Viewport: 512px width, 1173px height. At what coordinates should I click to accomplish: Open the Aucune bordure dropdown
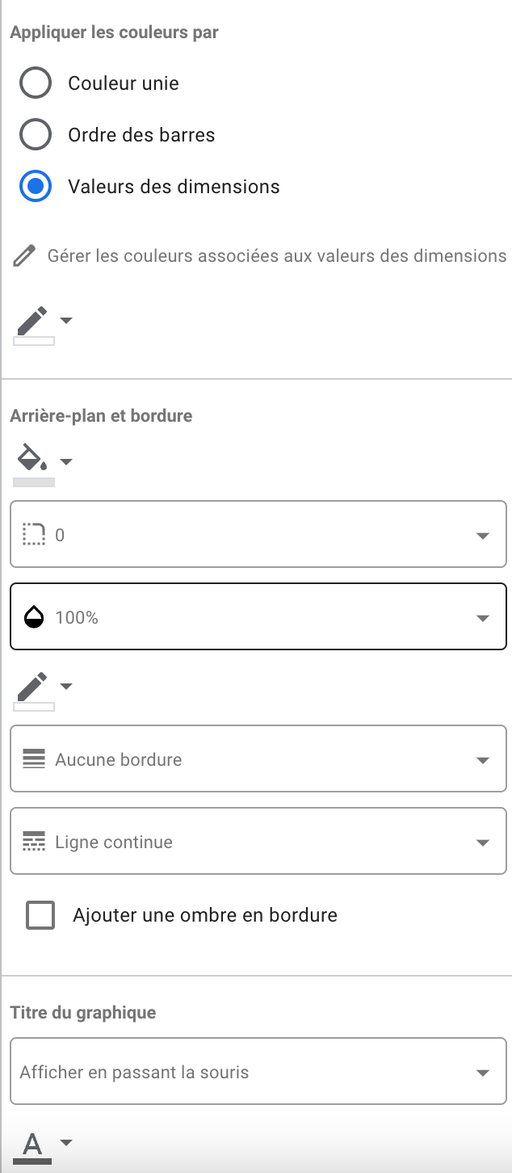pos(258,759)
